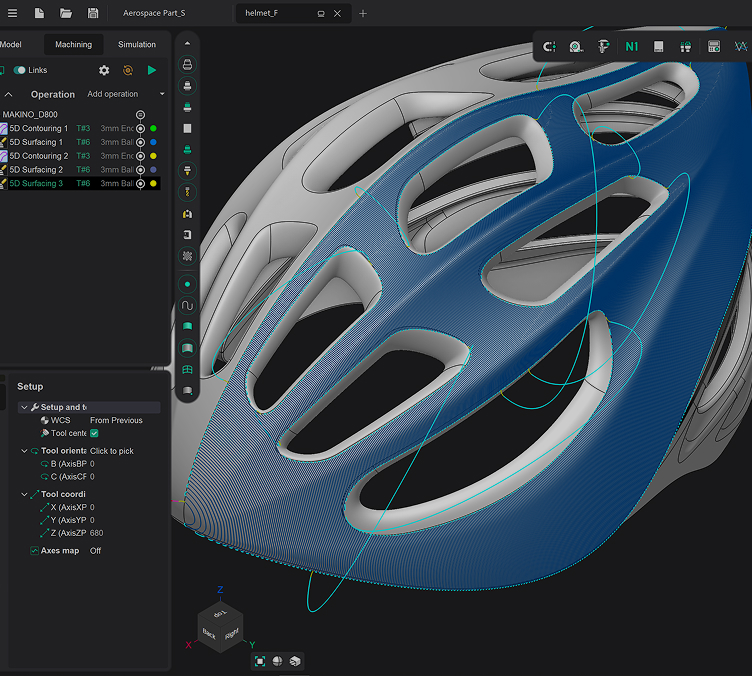Click the solid green part icon
This screenshot has height=676, width=752.
[x=188, y=150]
